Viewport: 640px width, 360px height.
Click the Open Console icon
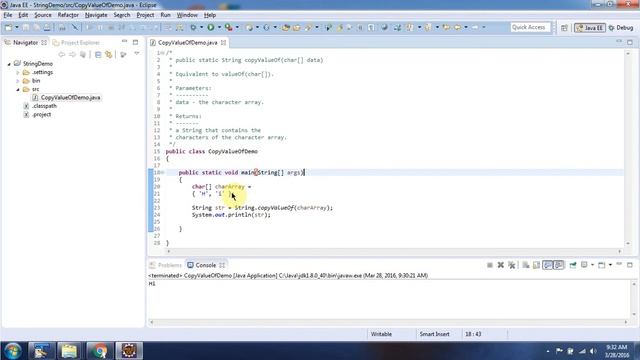[602, 265]
